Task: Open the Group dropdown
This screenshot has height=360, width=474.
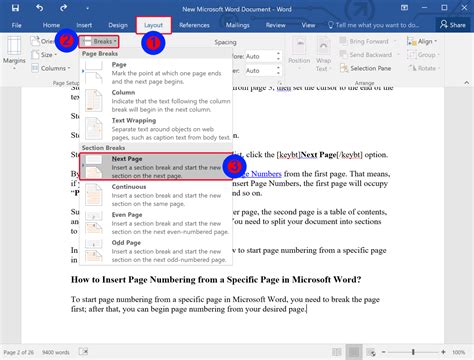Action: pos(423,55)
